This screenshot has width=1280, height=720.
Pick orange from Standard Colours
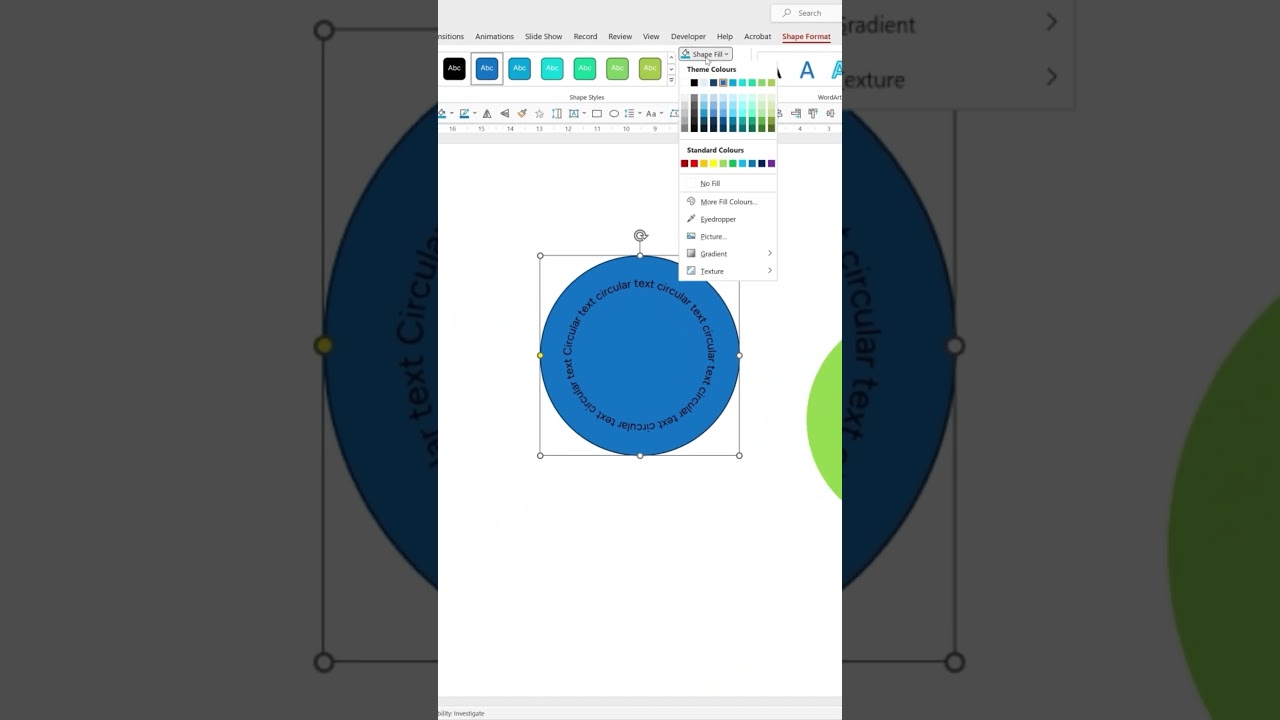click(x=704, y=164)
